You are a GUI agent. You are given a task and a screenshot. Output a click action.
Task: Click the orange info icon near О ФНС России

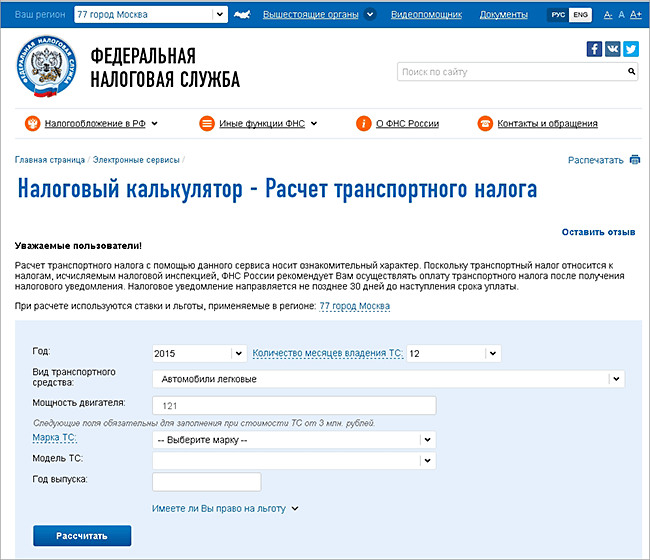coord(364,124)
